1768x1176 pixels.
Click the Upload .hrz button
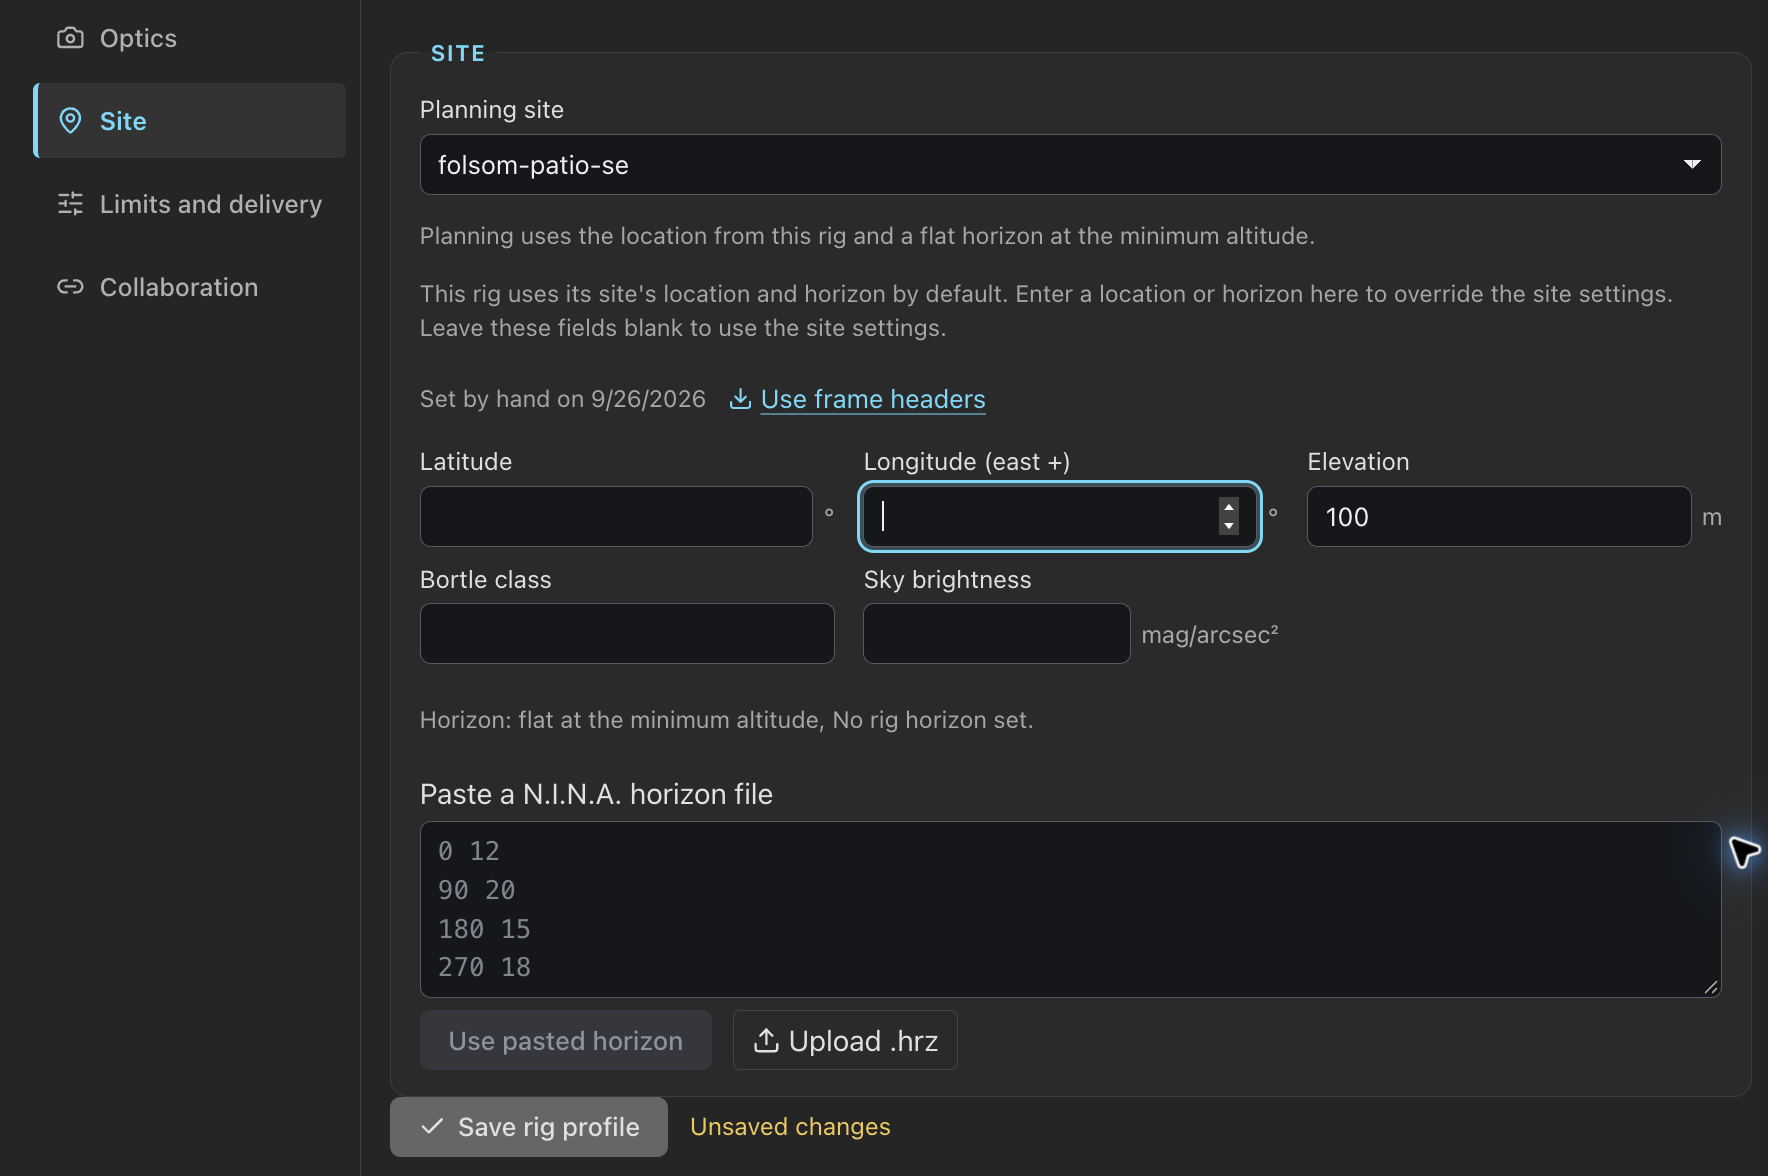(845, 1041)
